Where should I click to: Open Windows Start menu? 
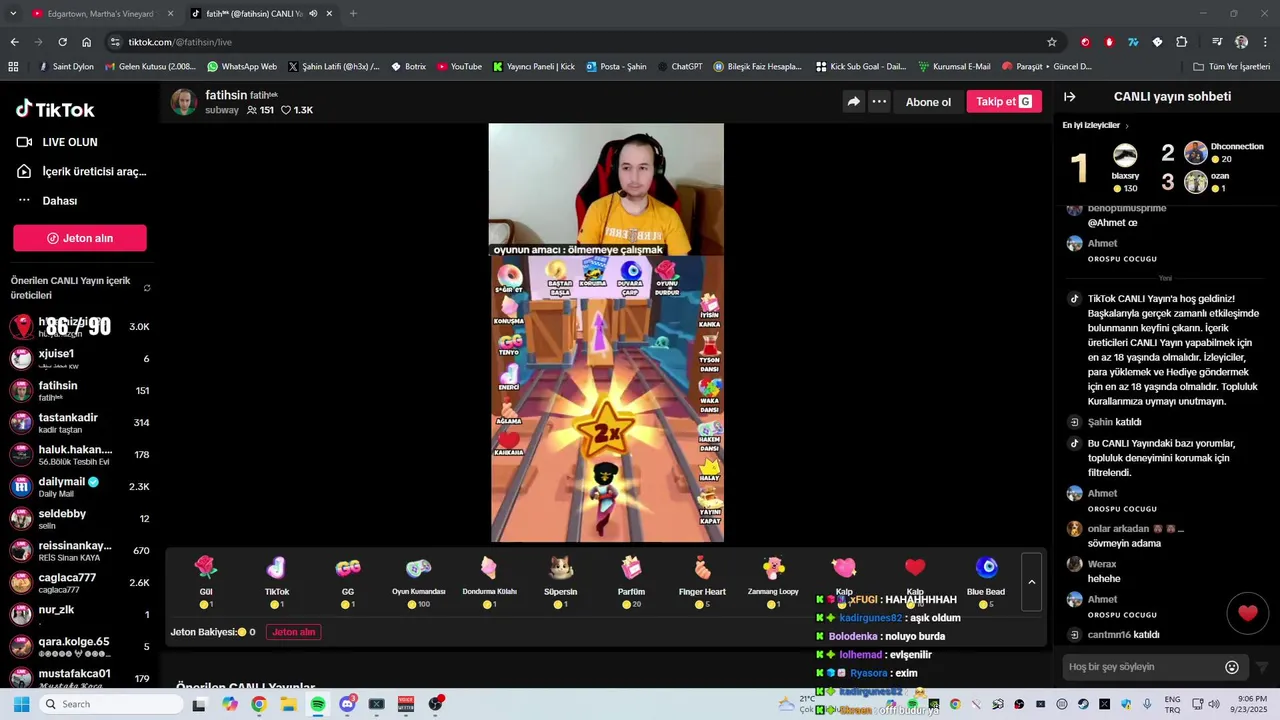click(x=21, y=704)
